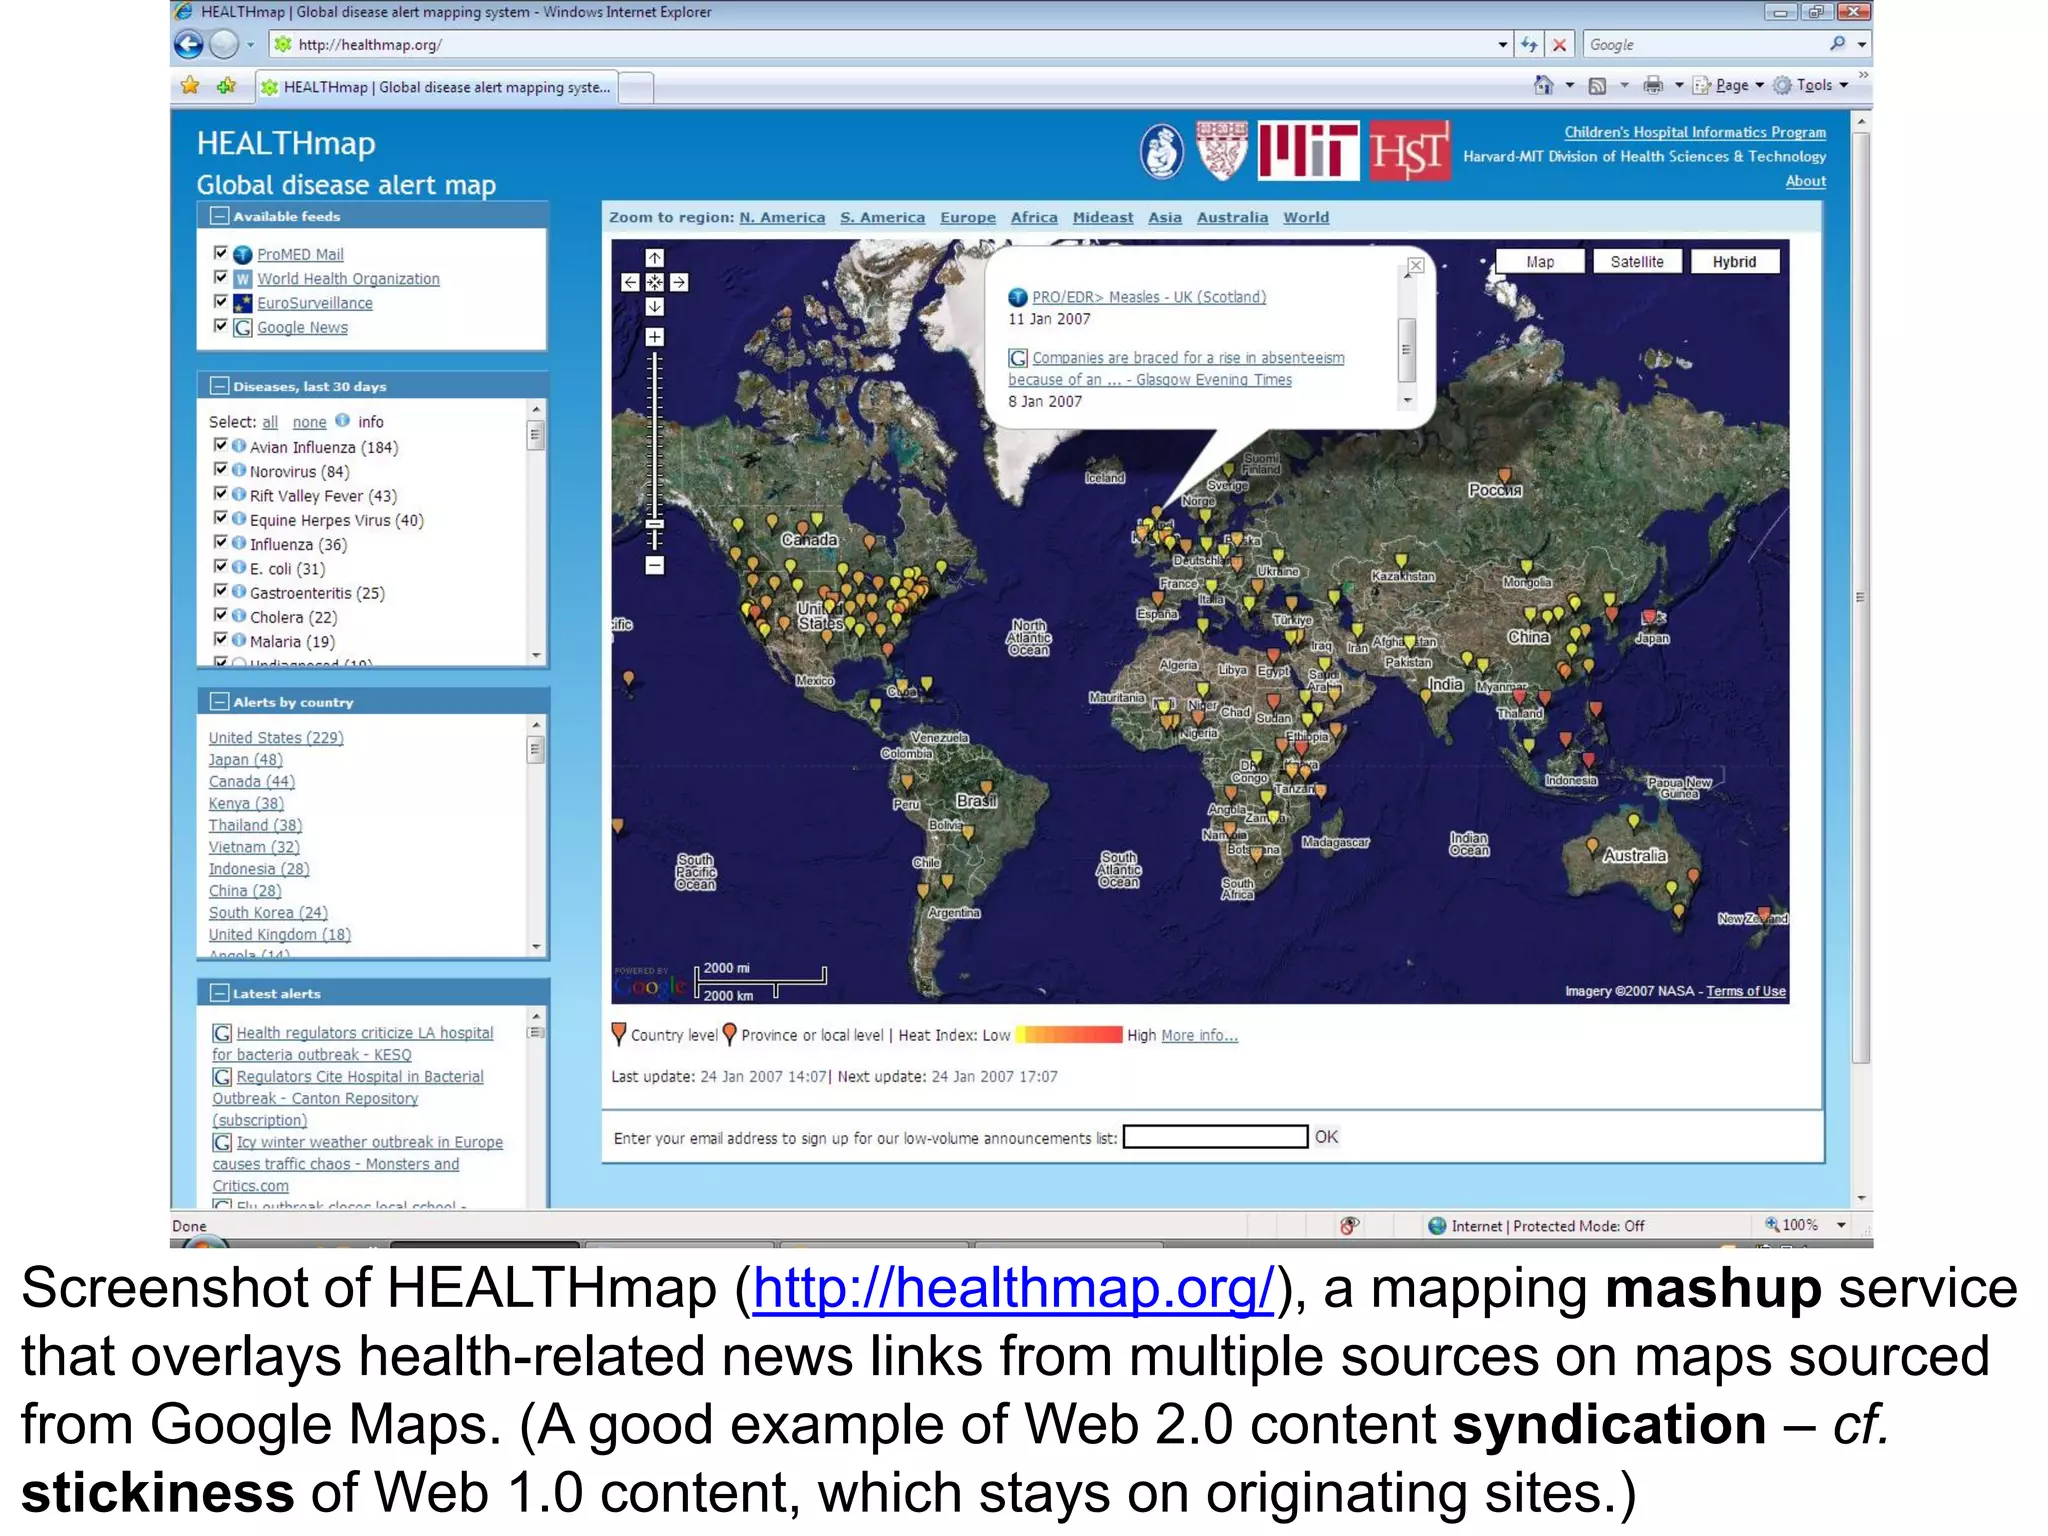The width and height of the screenshot is (2048, 1536).
Task: Collapse the Latest alerts panel
Action: [x=219, y=993]
